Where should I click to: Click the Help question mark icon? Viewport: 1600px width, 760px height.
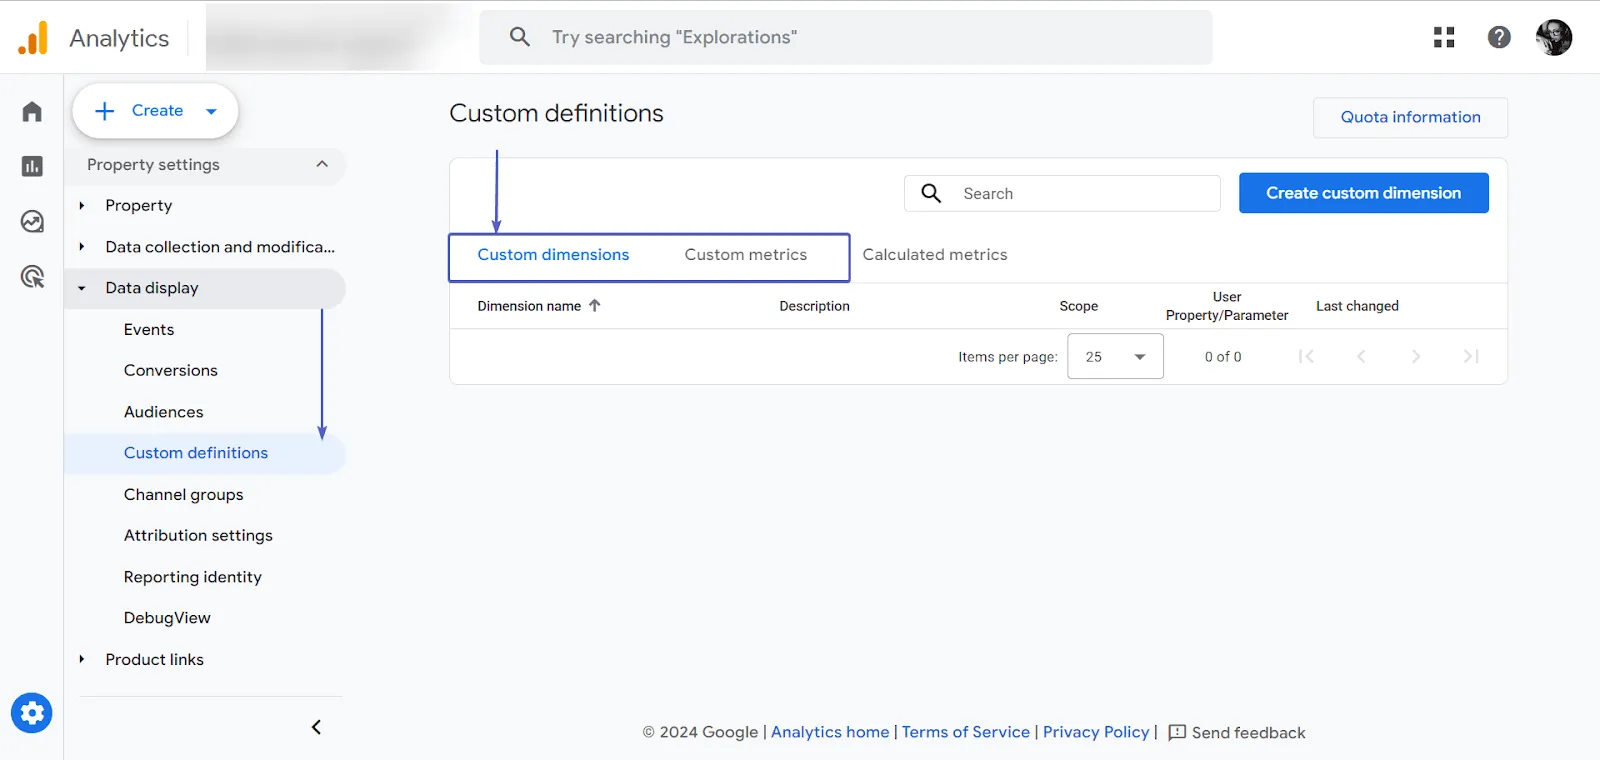[x=1498, y=37]
